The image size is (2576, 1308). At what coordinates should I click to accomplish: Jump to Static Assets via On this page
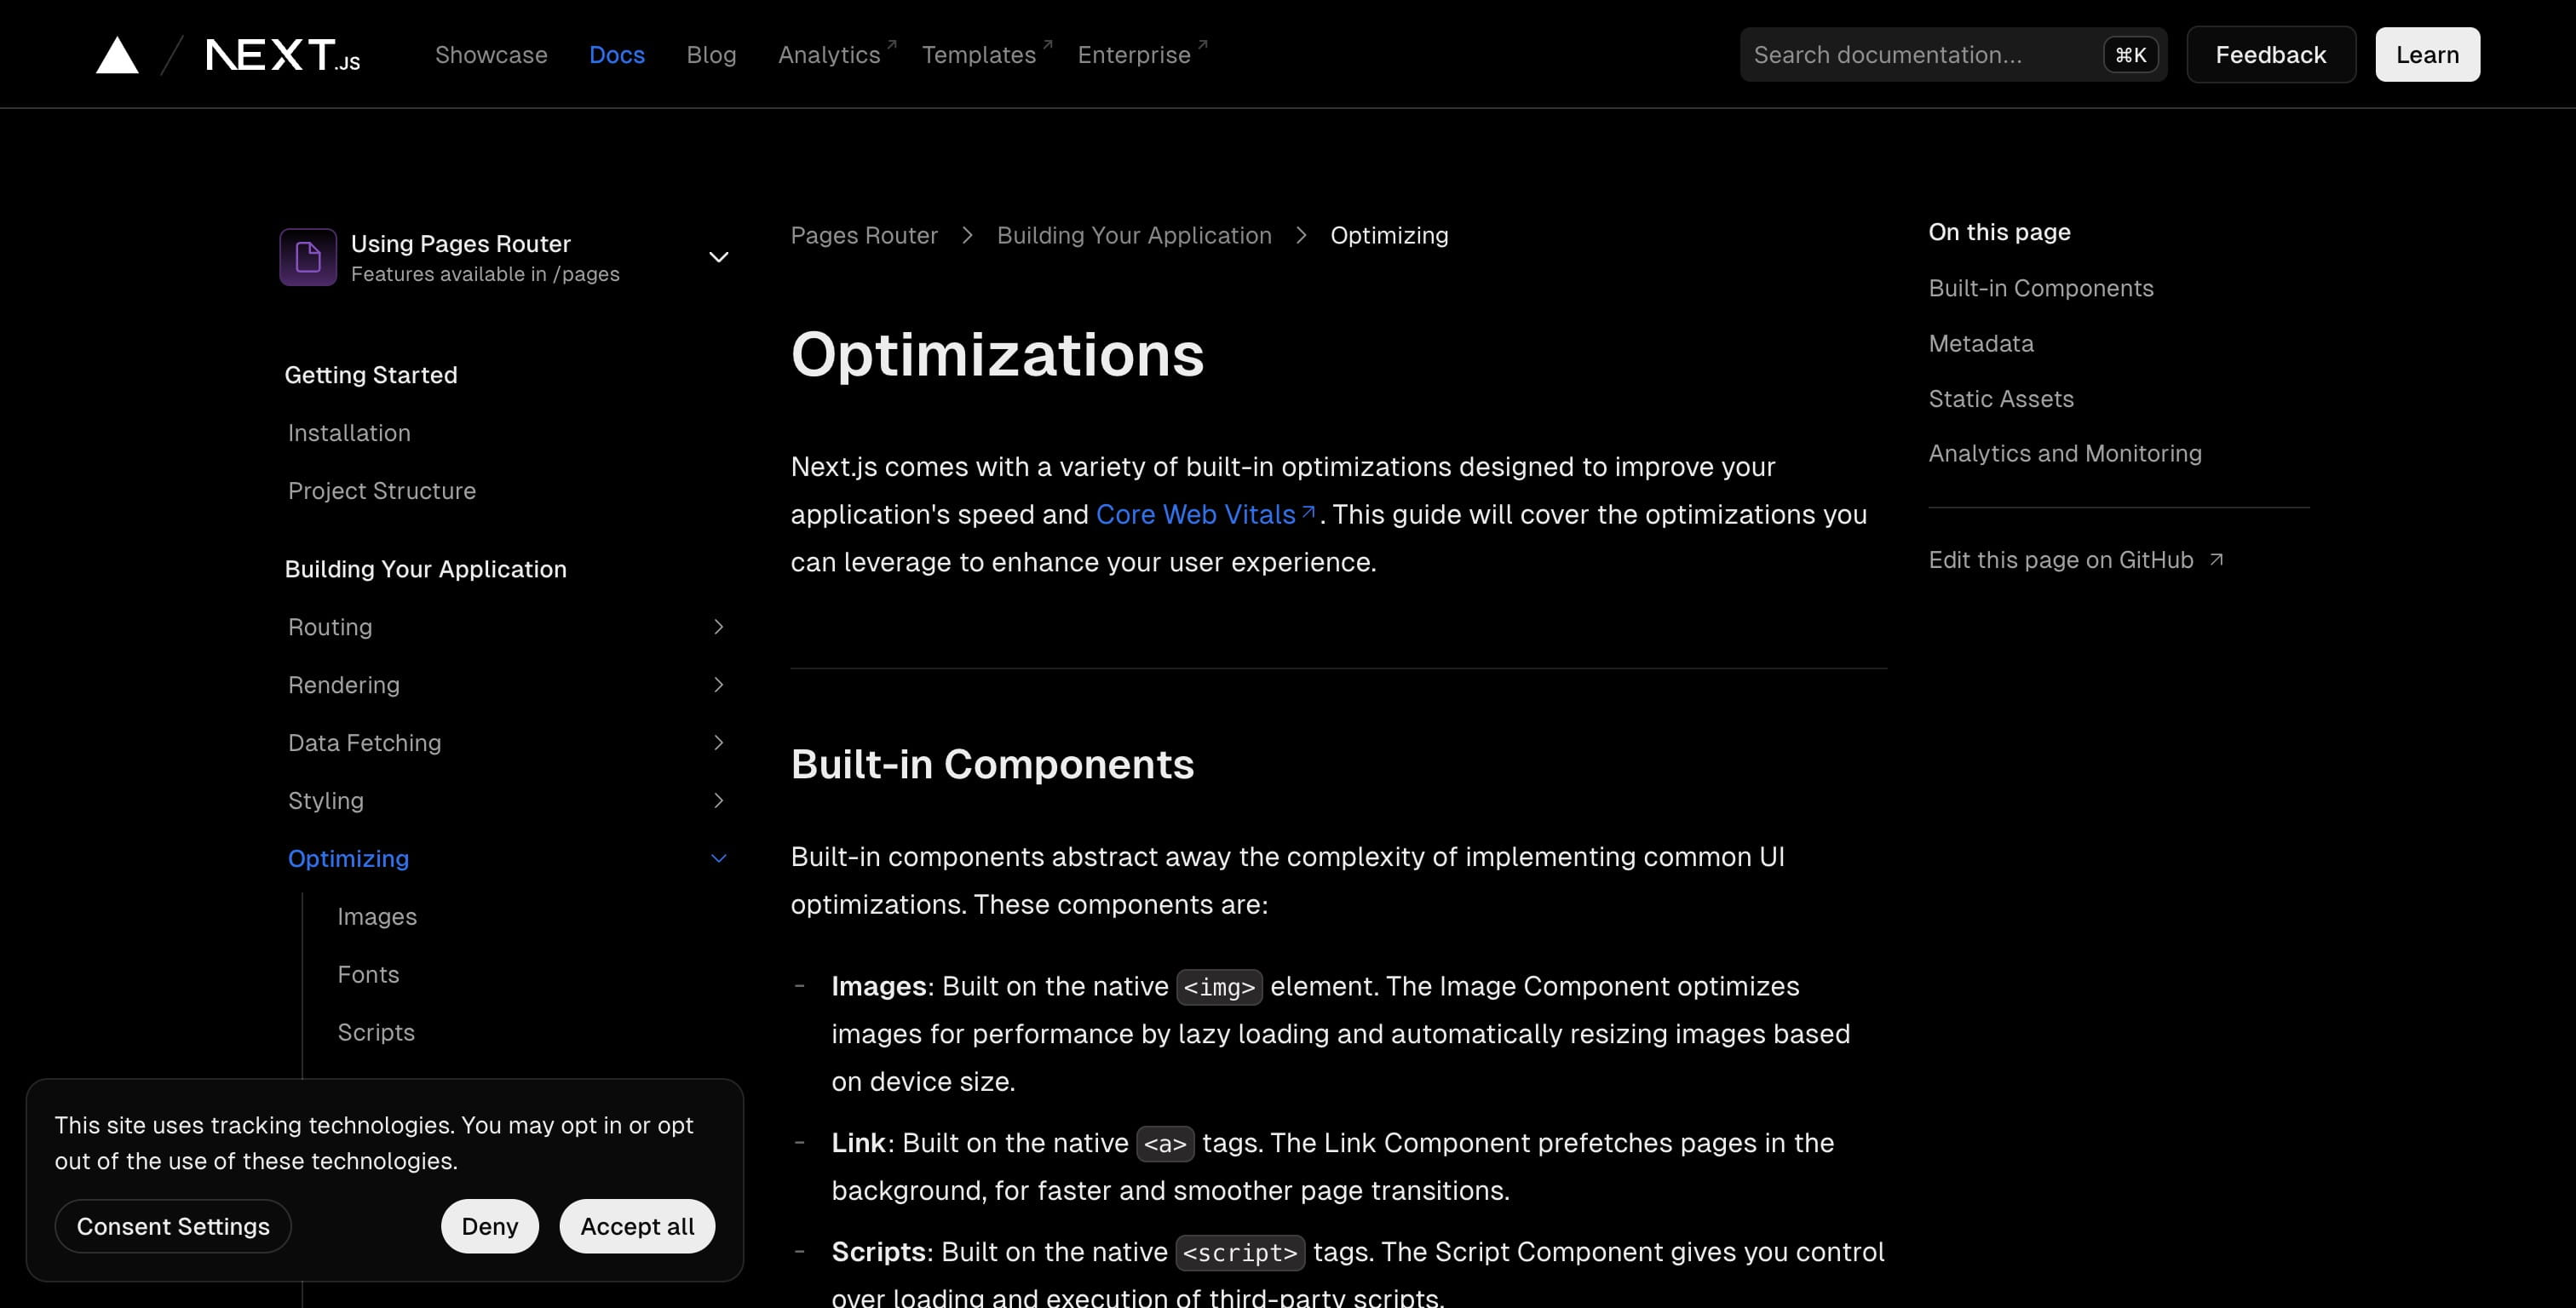click(2001, 397)
